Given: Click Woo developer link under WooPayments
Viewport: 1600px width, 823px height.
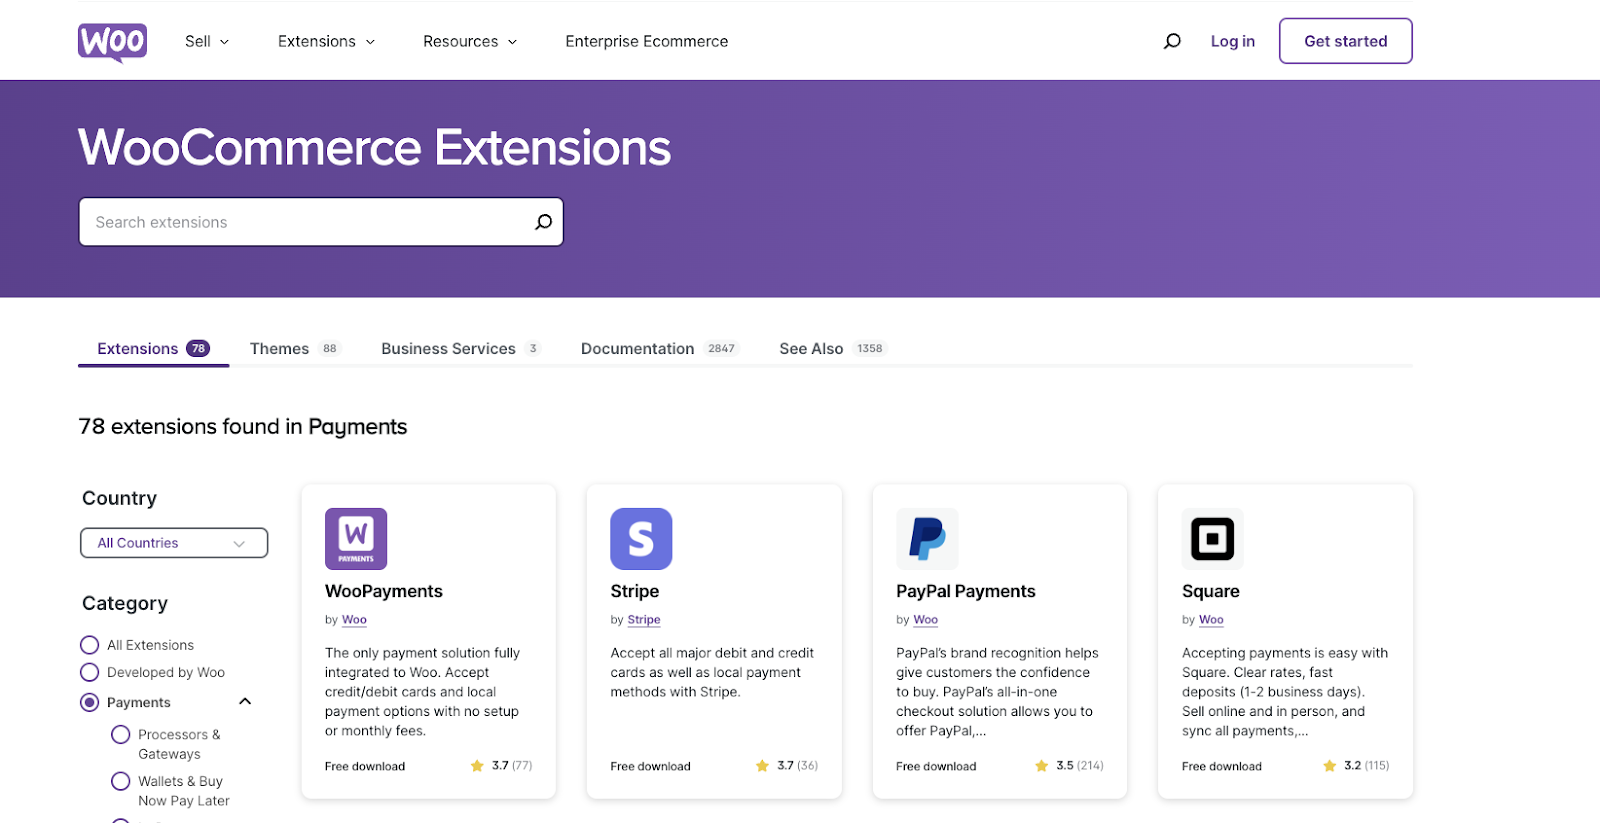Looking at the screenshot, I should 355,620.
